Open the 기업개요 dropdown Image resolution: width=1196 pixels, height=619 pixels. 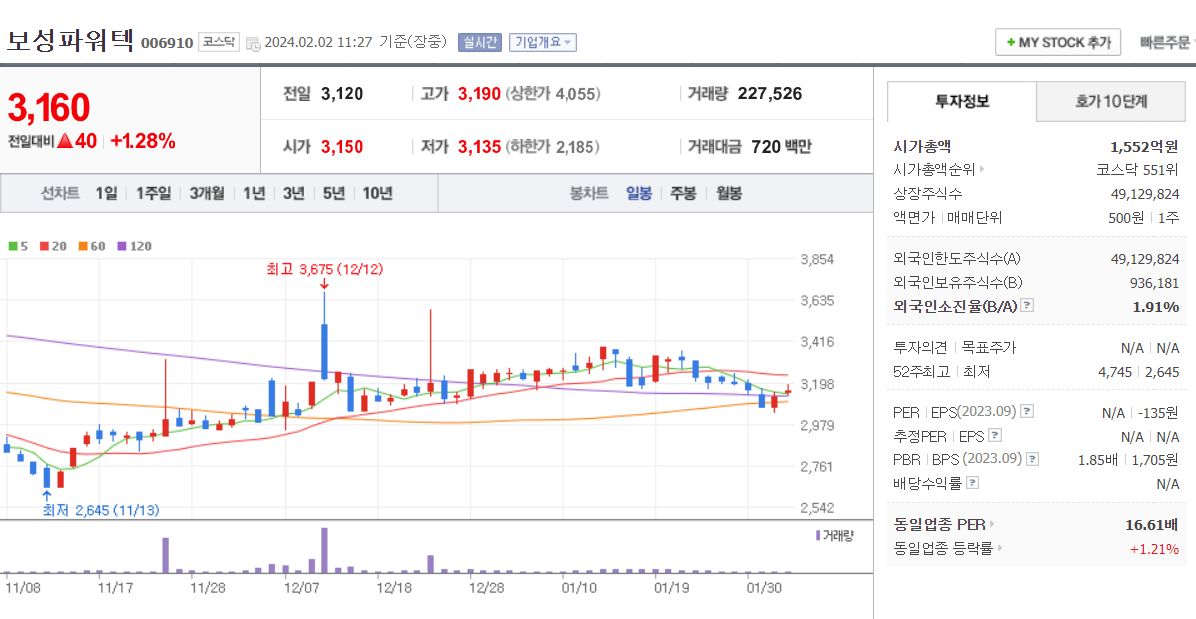[x=543, y=42]
